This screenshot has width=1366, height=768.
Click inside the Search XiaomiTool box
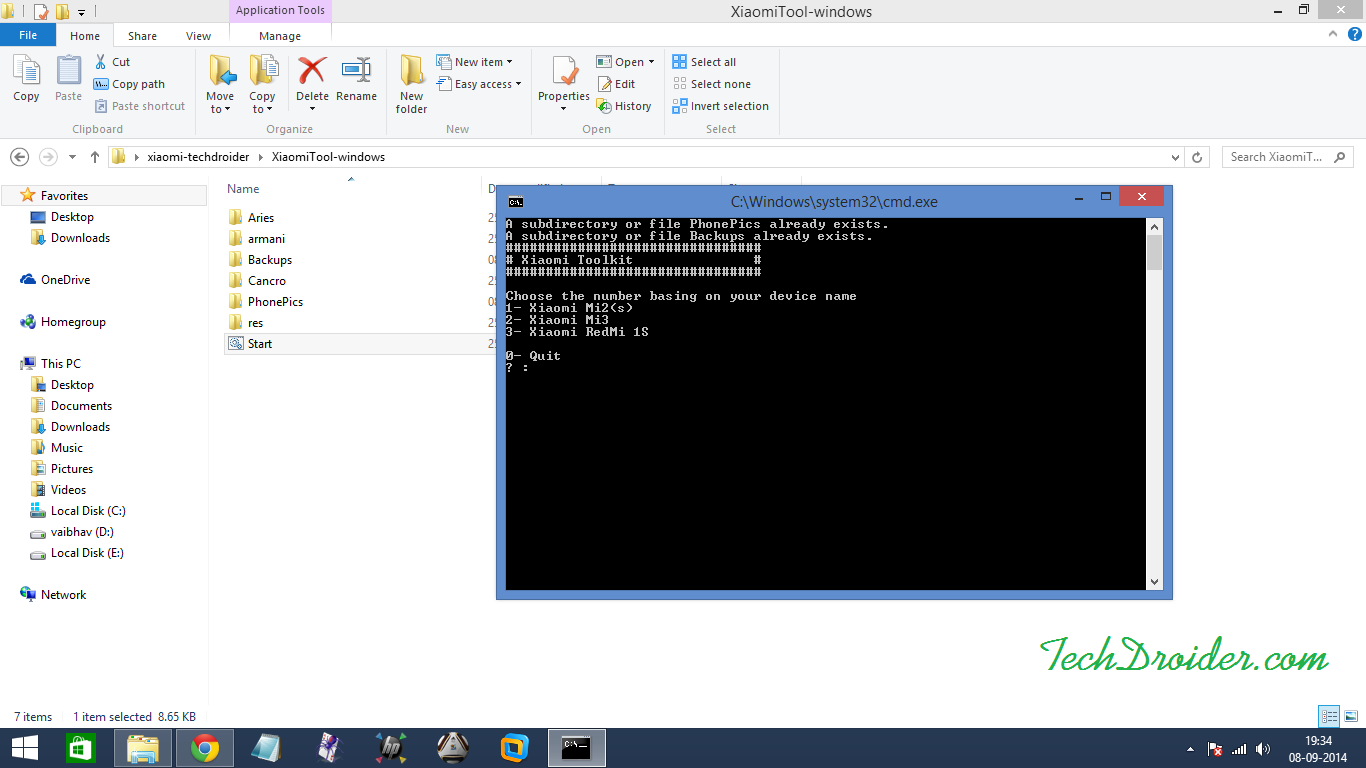[1280, 156]
